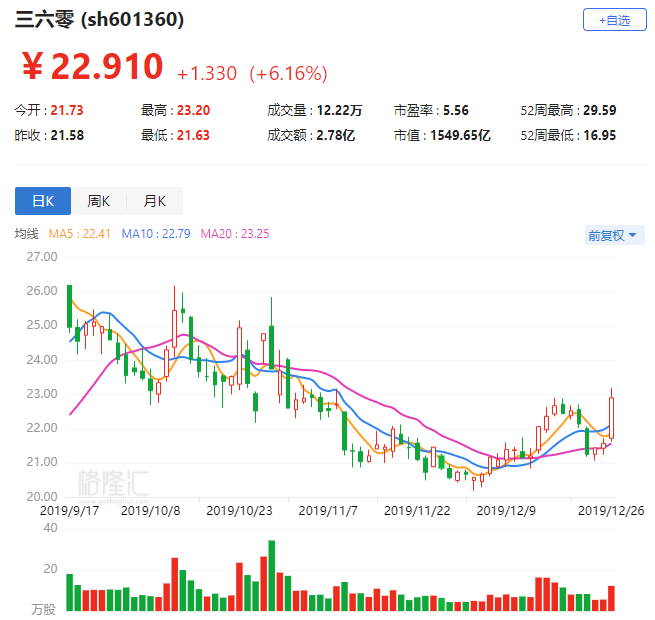Click the last red candlestick on 12/26
Image resolution: width=655 pixels, height=620 pixels.
[612, 417]
